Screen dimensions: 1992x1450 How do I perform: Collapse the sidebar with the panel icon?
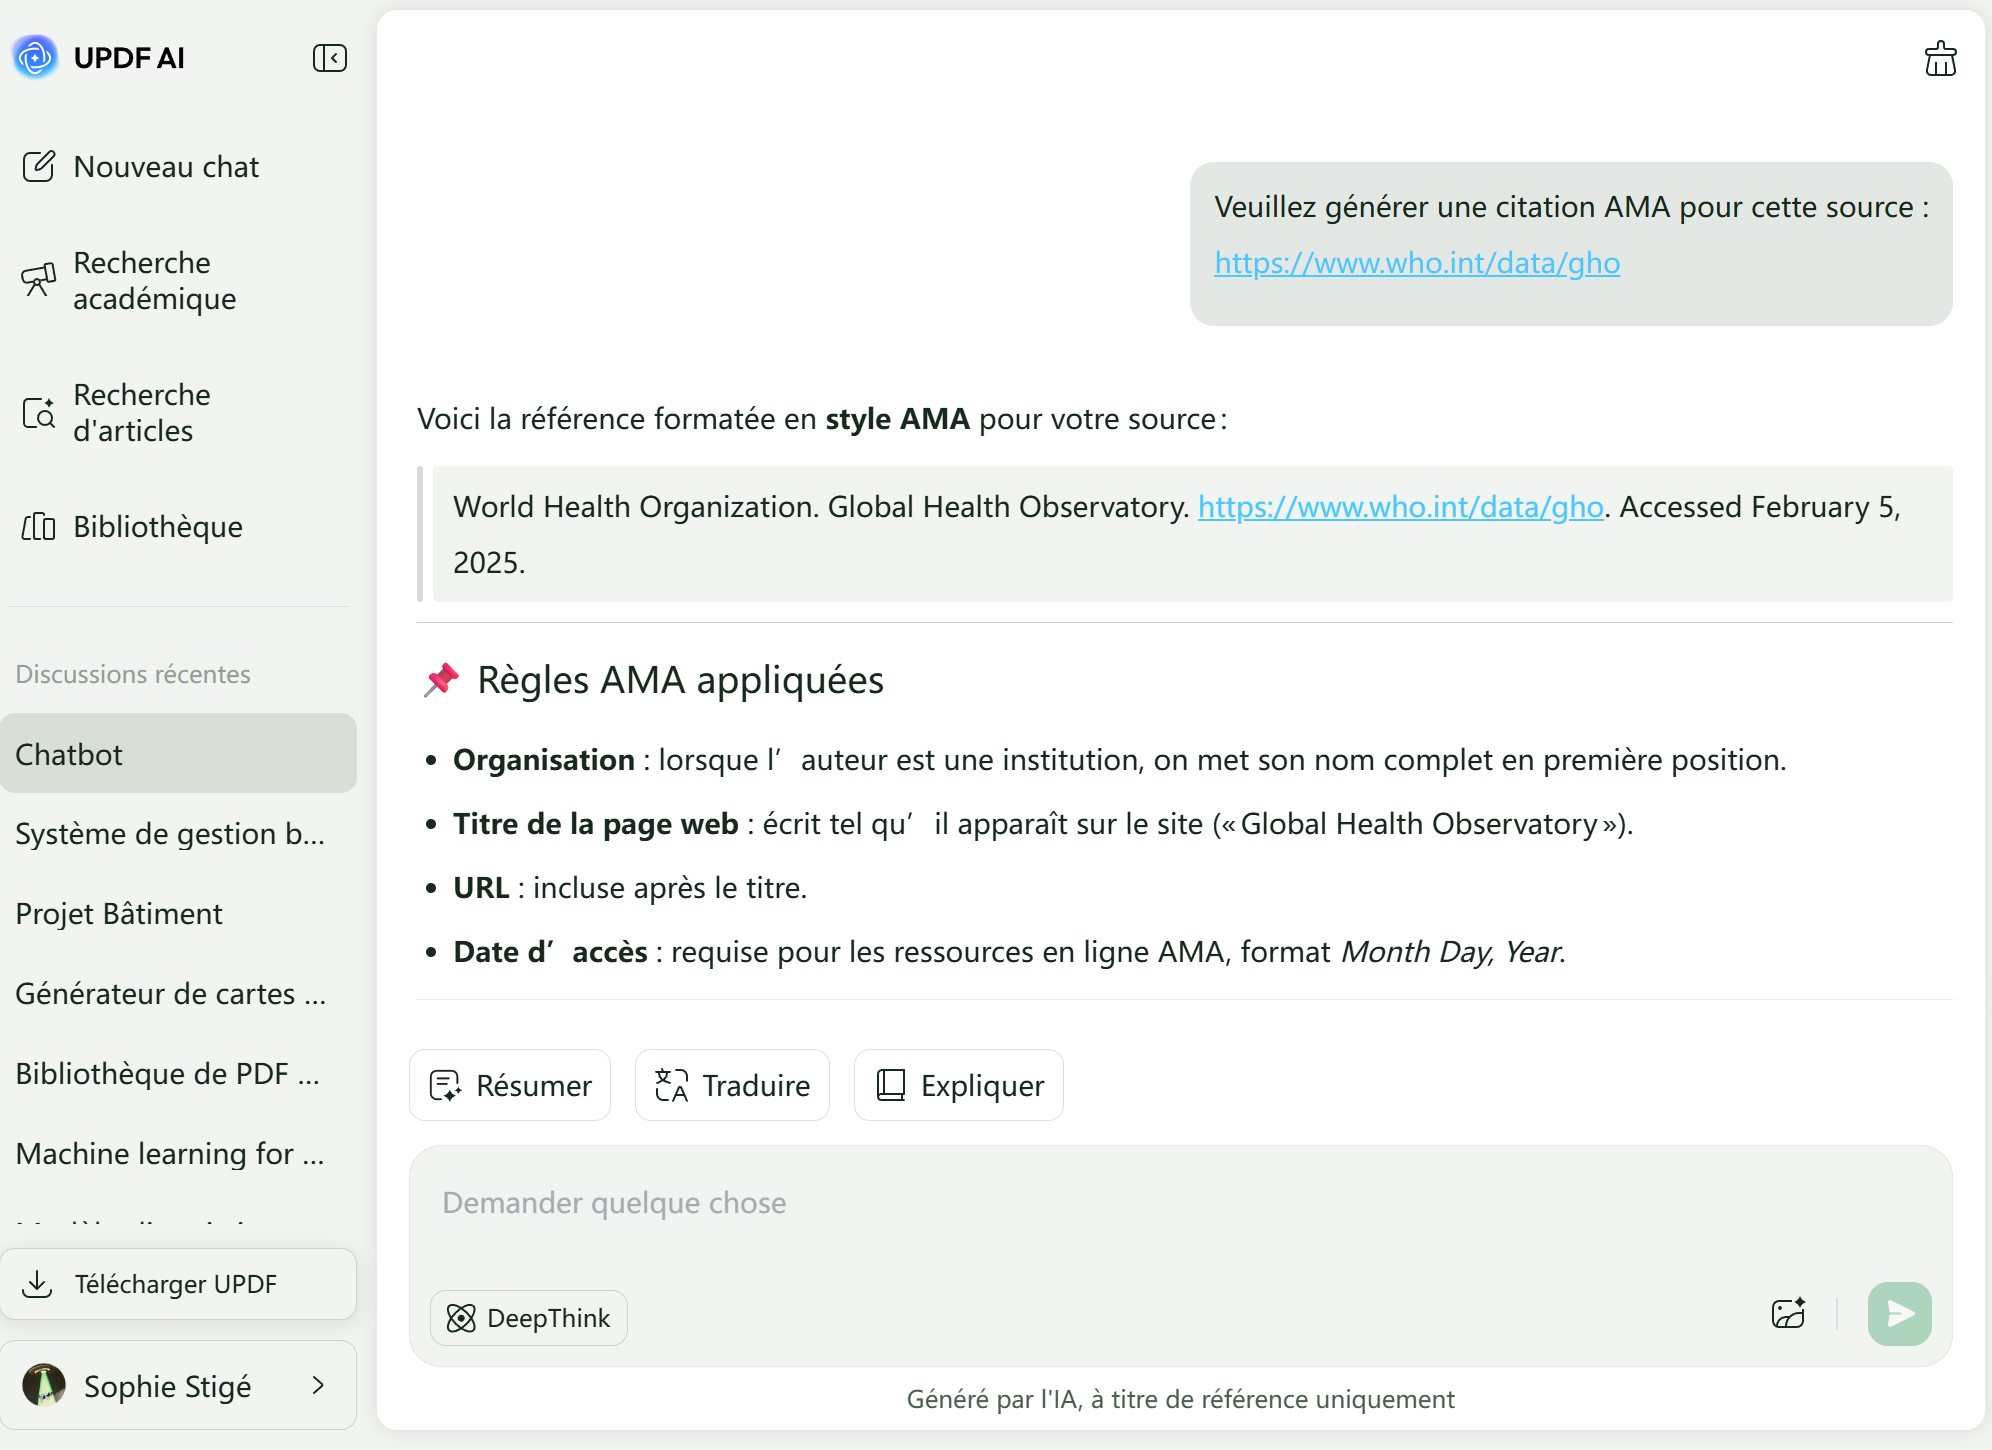pos(329,58)
